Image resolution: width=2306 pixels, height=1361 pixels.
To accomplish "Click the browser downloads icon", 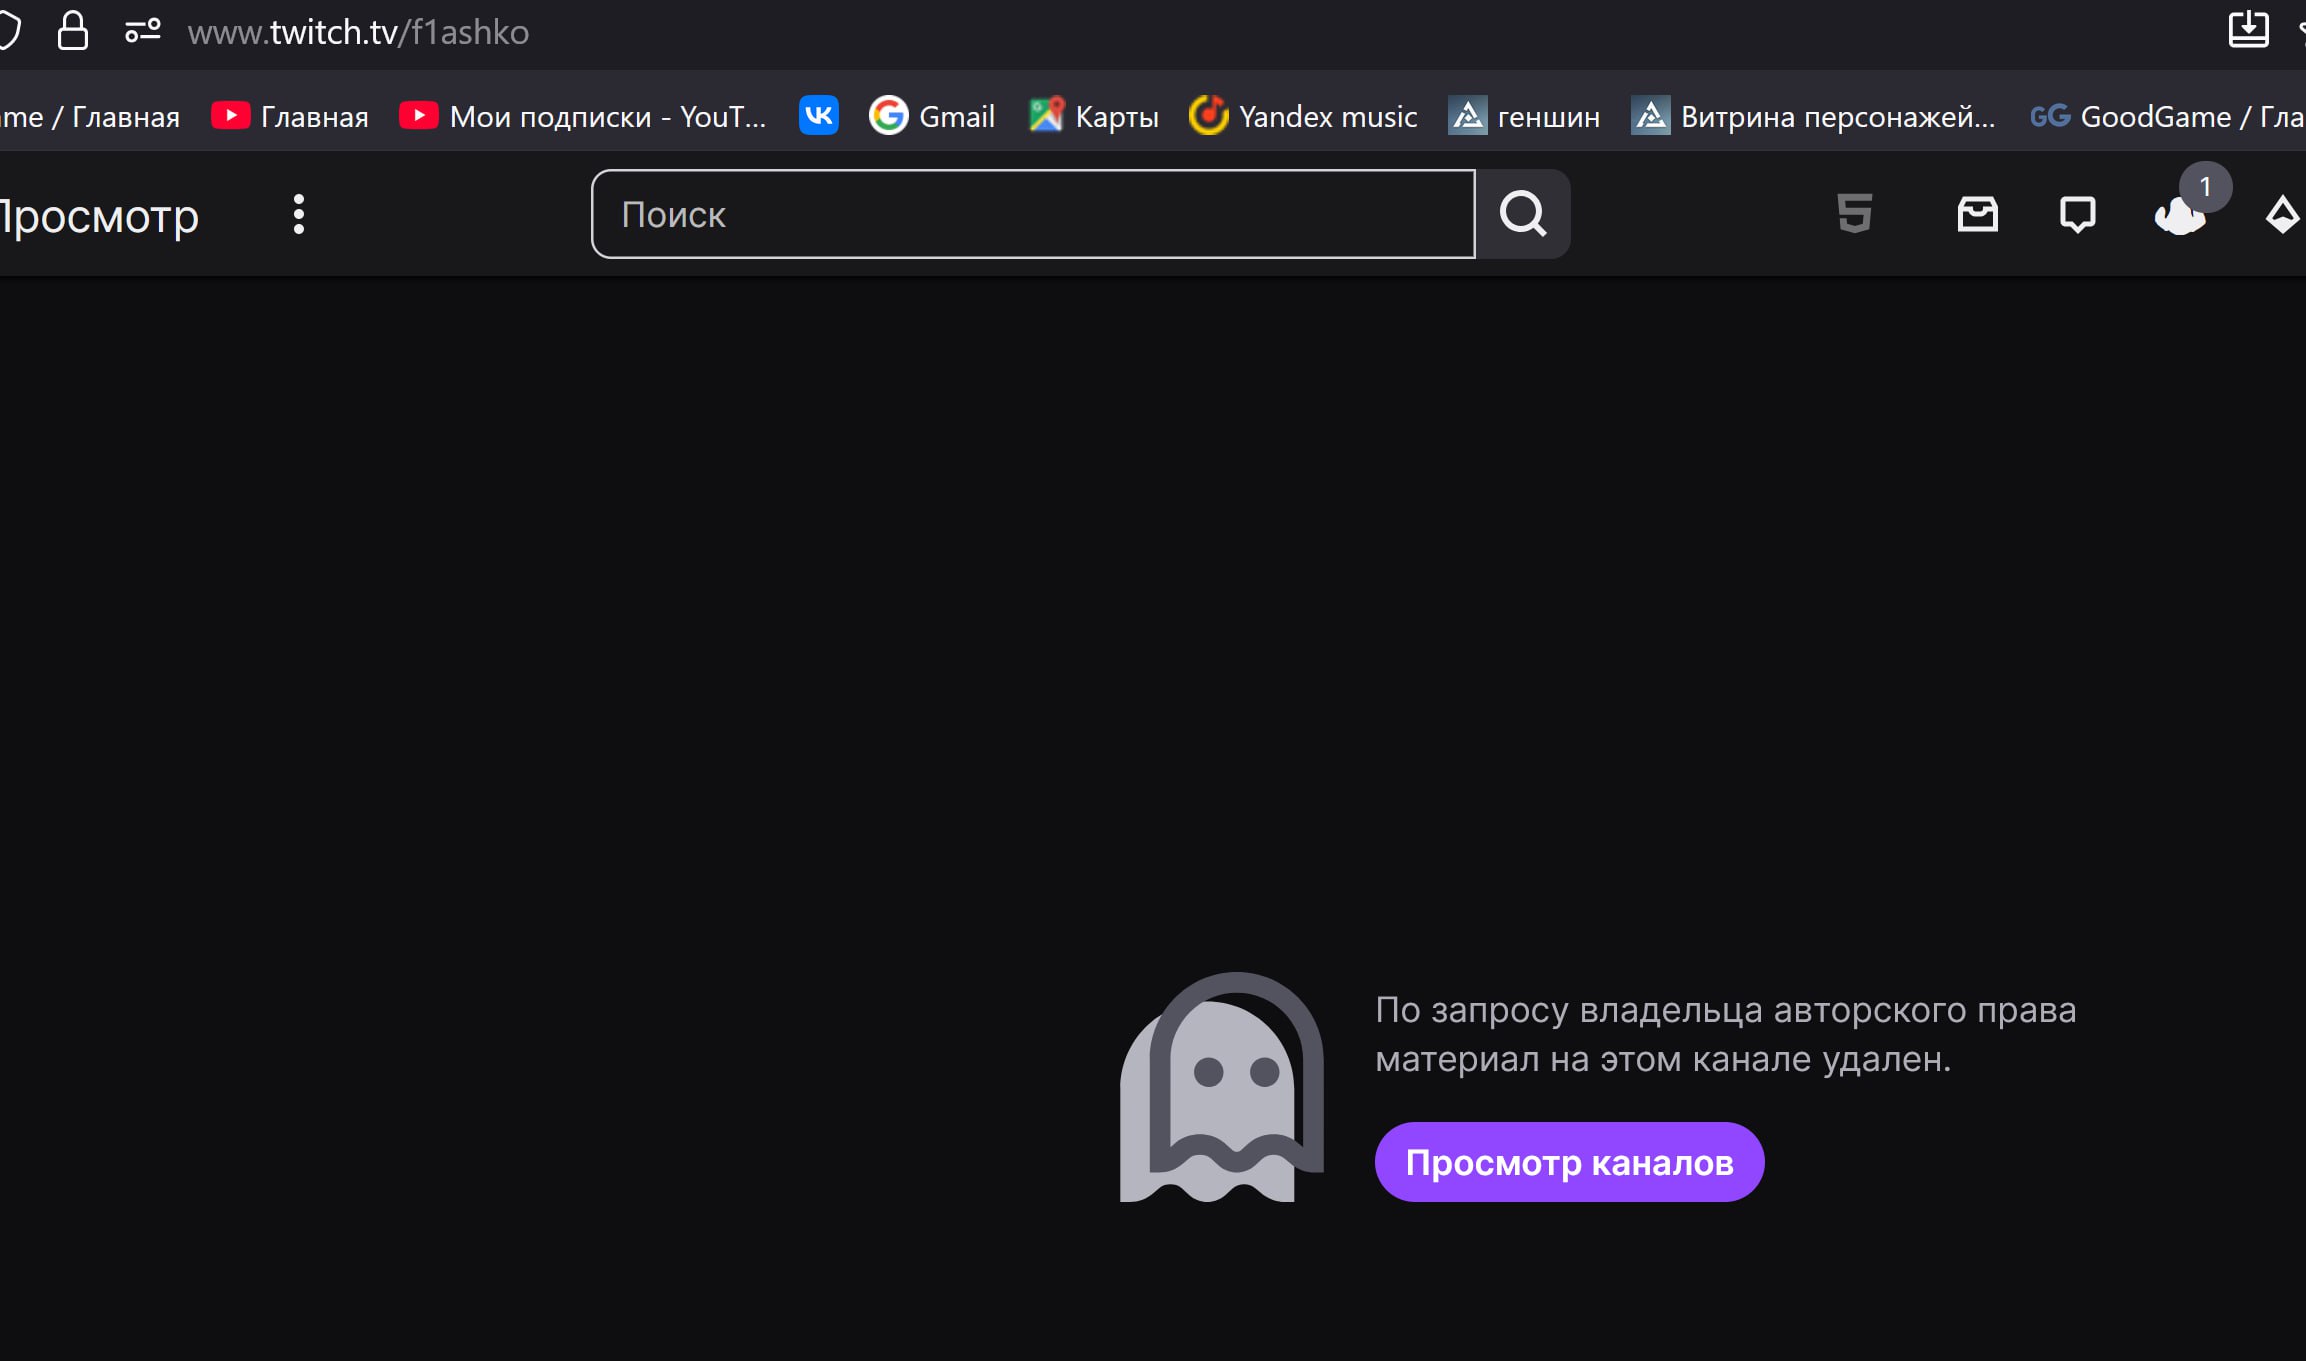I will [2248, 29].
